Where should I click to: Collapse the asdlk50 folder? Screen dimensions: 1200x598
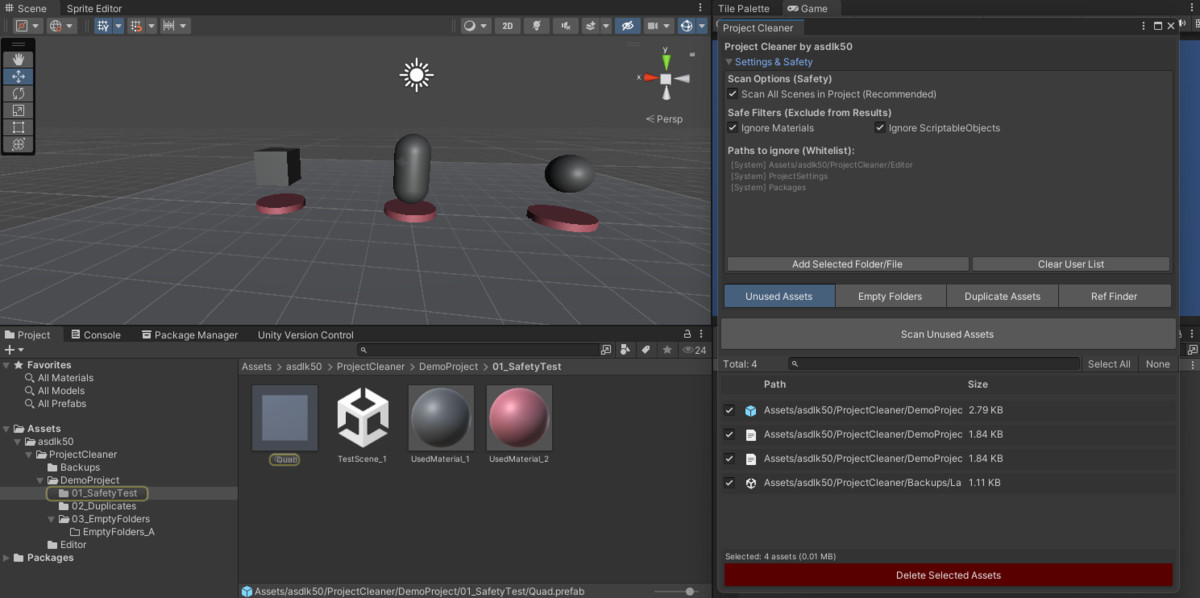pos(17,441)
